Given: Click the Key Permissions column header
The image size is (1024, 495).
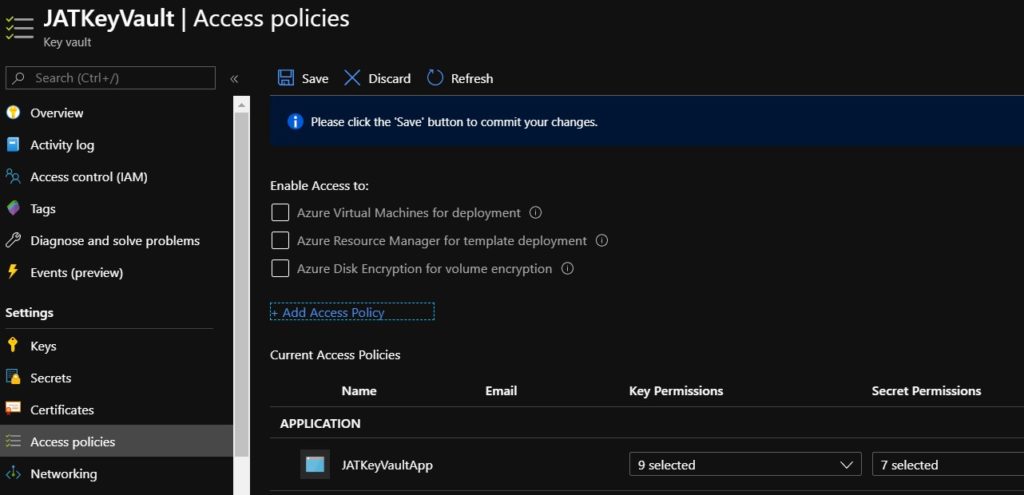Looking at the screenshot, I should pyautogui.click(x=676, y=391).
